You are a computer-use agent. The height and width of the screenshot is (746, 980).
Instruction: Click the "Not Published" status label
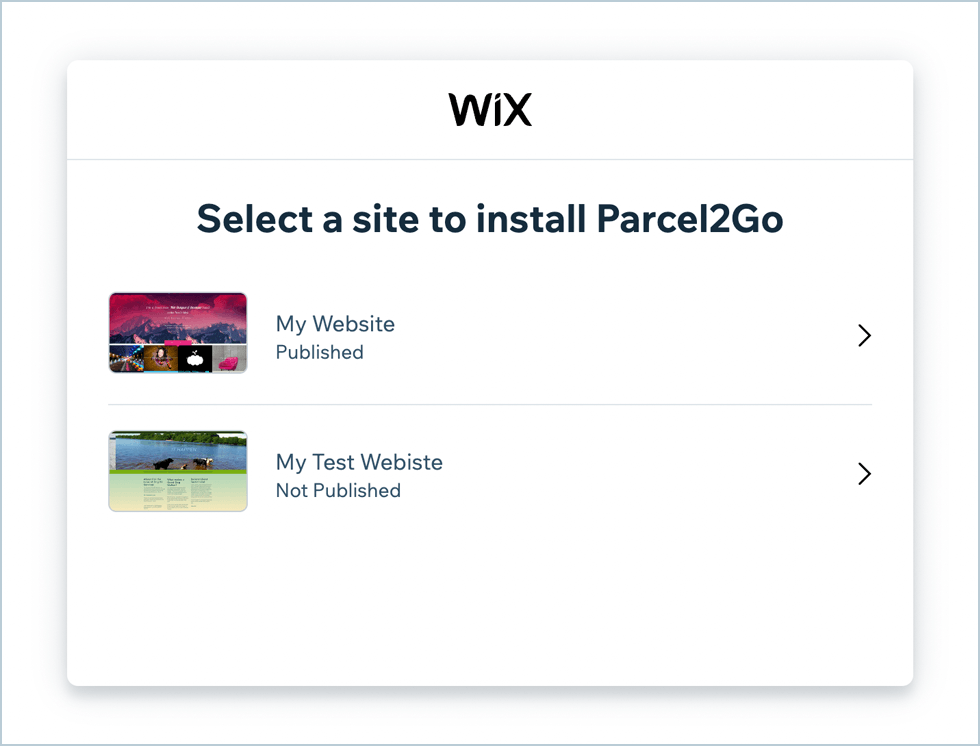pyautogui.click(x=338, y=490)
